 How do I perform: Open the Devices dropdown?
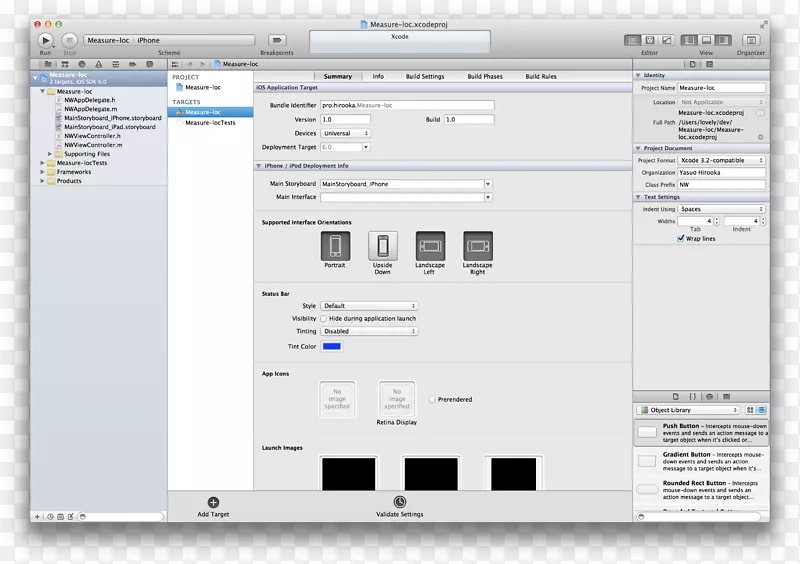345,133
